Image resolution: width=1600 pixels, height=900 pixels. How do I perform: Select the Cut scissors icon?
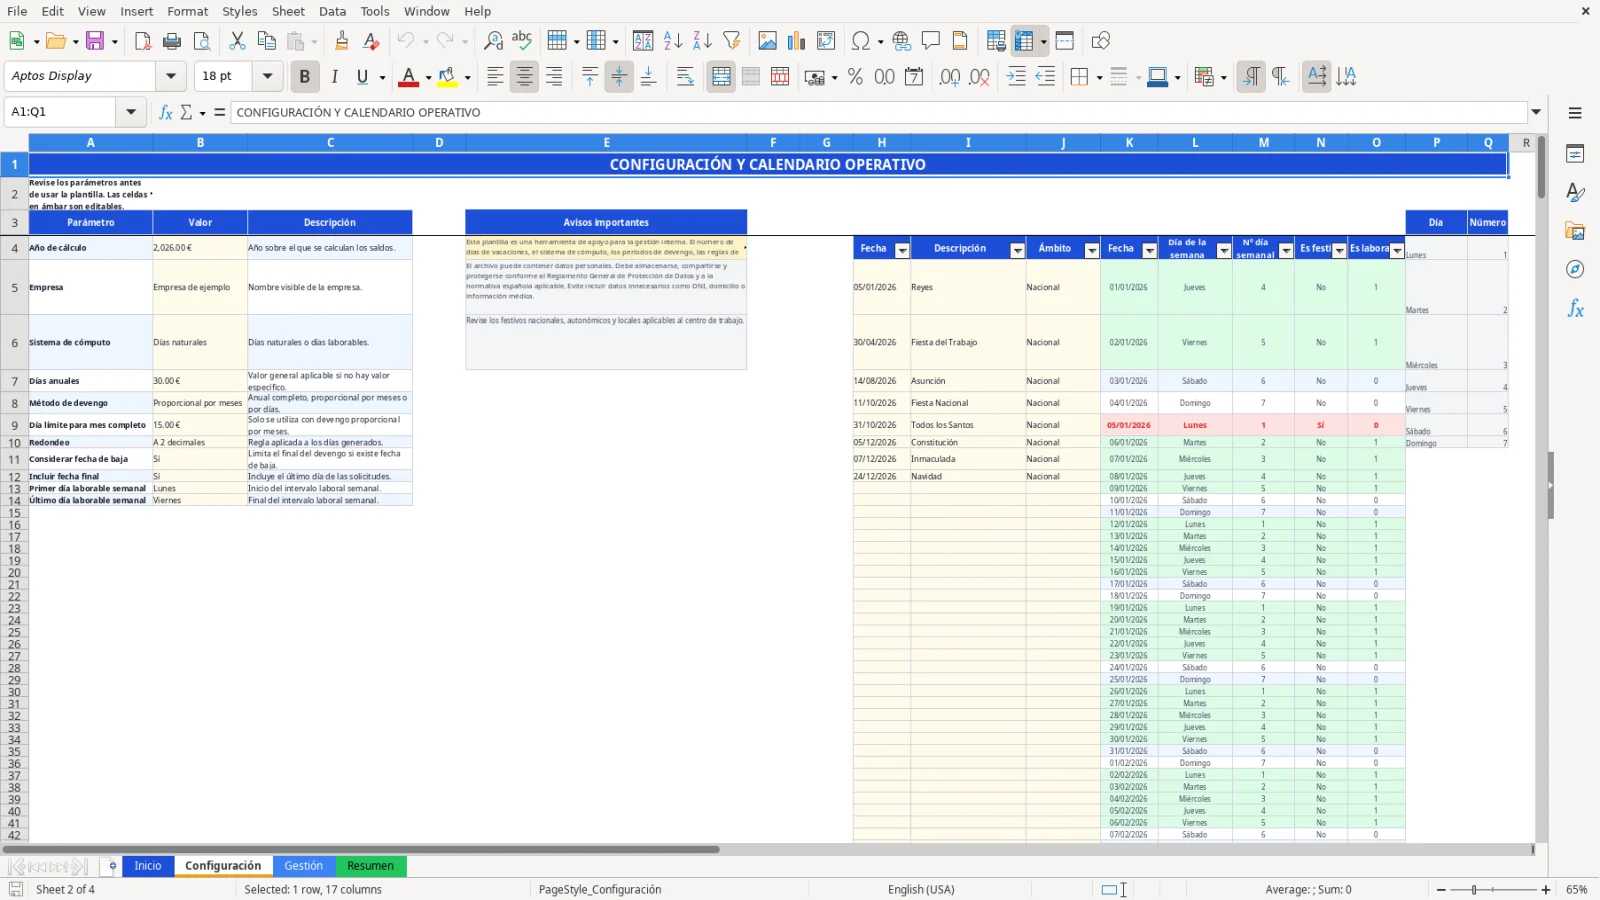[237, 41]
